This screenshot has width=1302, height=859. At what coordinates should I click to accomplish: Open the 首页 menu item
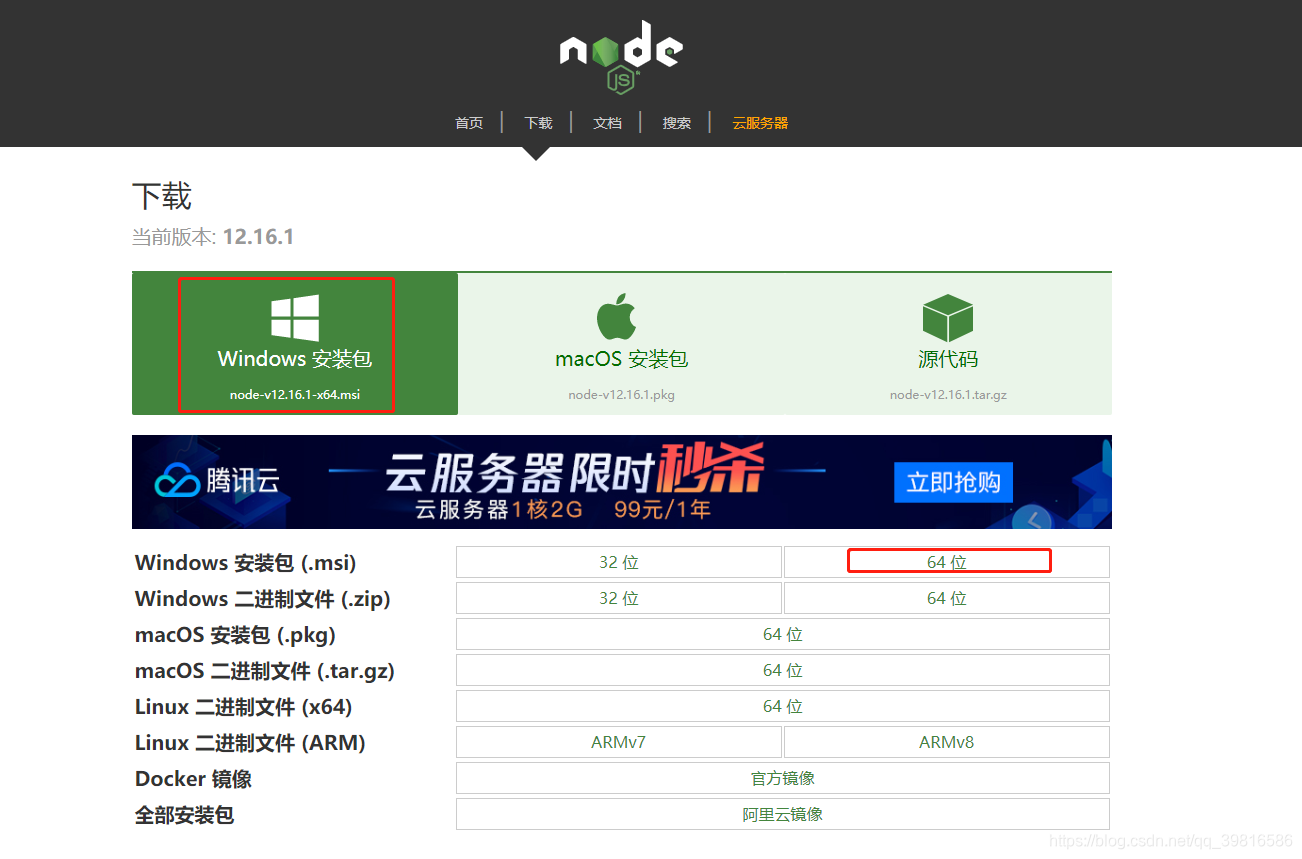tap(469, 123)
